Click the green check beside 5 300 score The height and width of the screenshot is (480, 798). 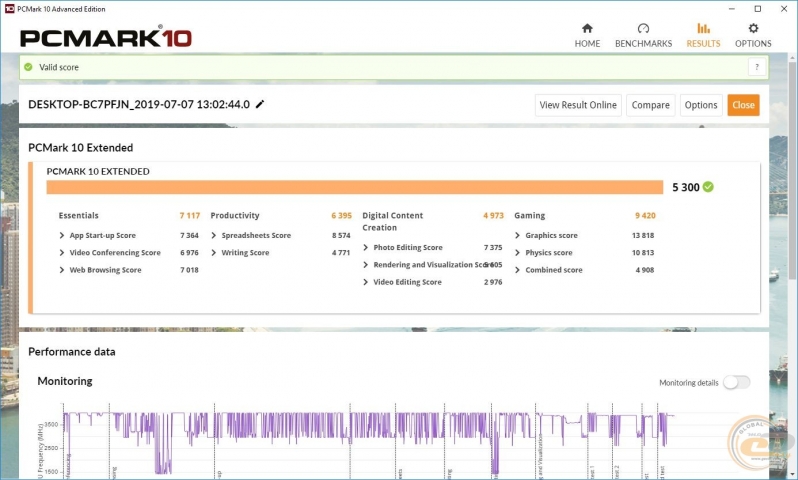click(708, 187)
